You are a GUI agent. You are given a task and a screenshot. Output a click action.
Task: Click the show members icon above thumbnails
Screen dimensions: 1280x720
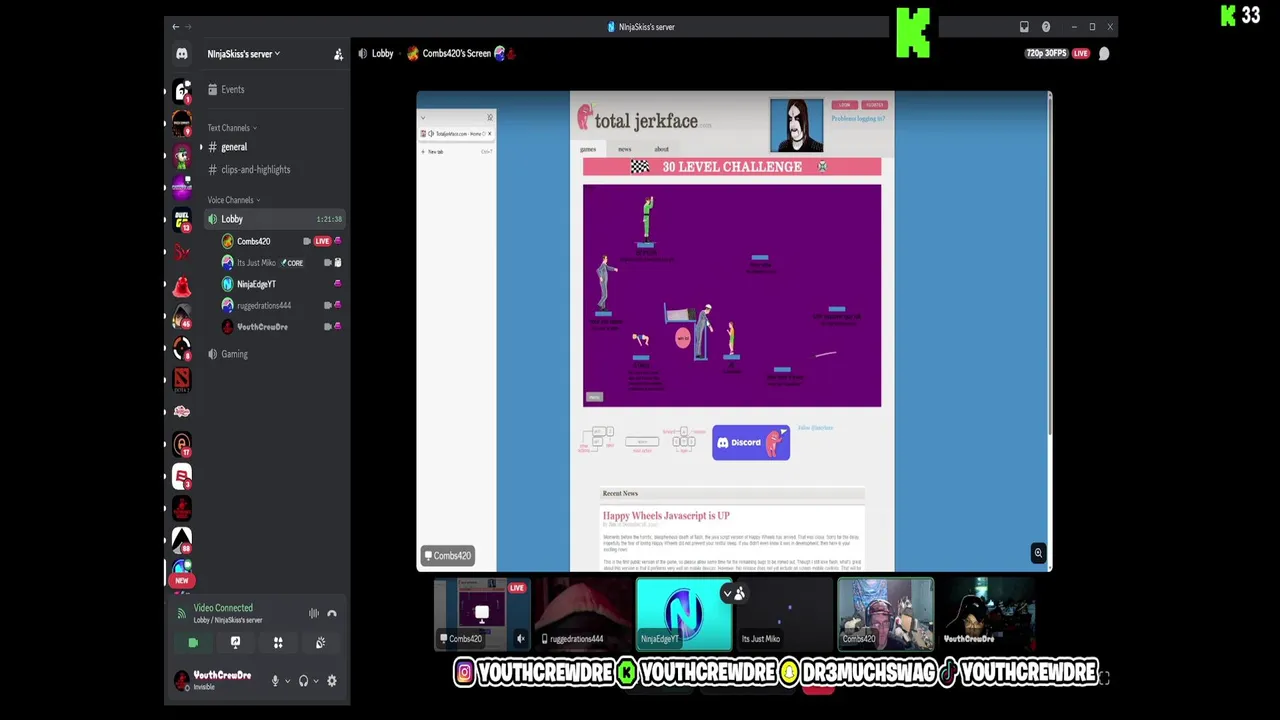(739, 594)
